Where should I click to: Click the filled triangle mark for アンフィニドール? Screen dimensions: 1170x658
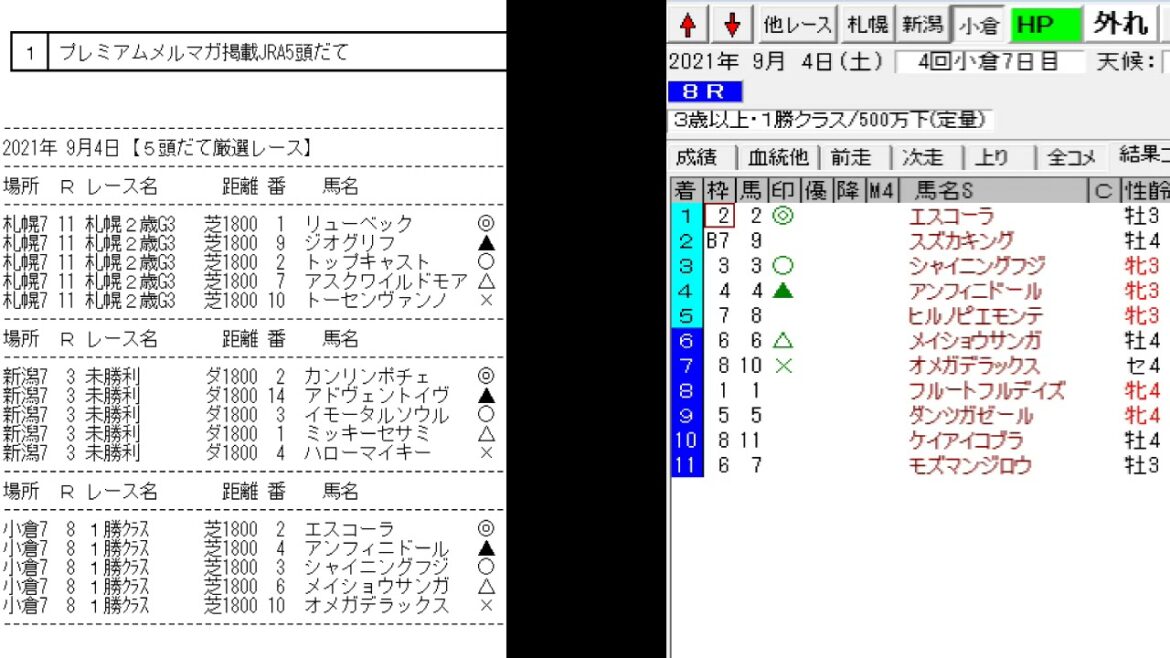783,291
